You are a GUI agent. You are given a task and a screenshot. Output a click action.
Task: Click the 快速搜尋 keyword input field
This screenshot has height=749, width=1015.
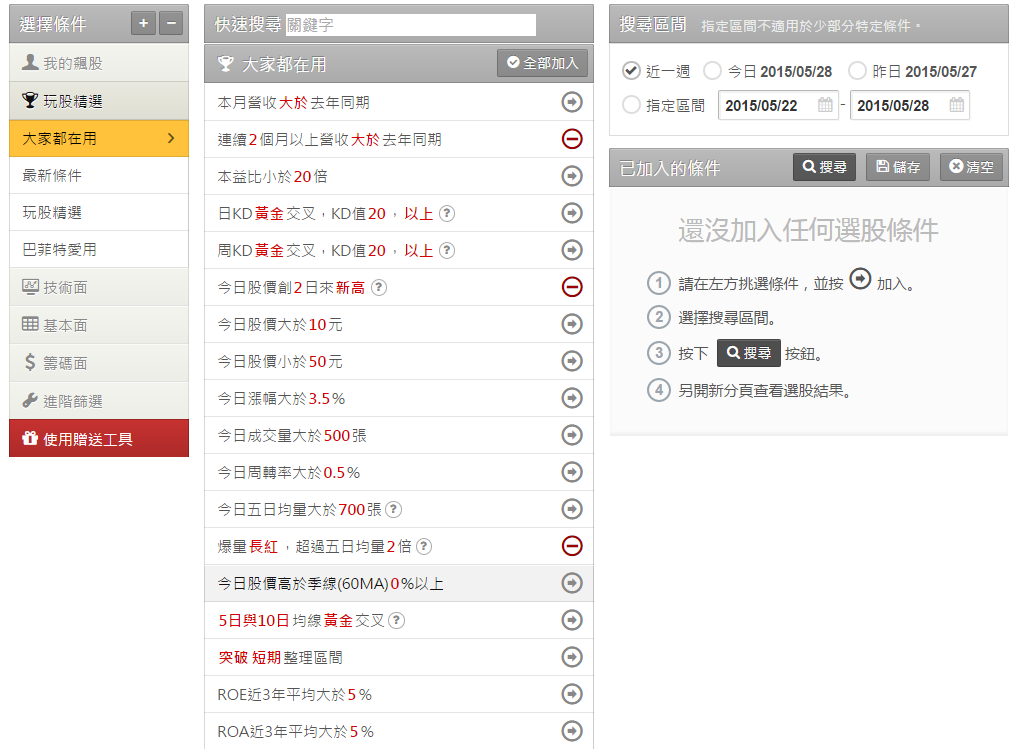(410, 25)
